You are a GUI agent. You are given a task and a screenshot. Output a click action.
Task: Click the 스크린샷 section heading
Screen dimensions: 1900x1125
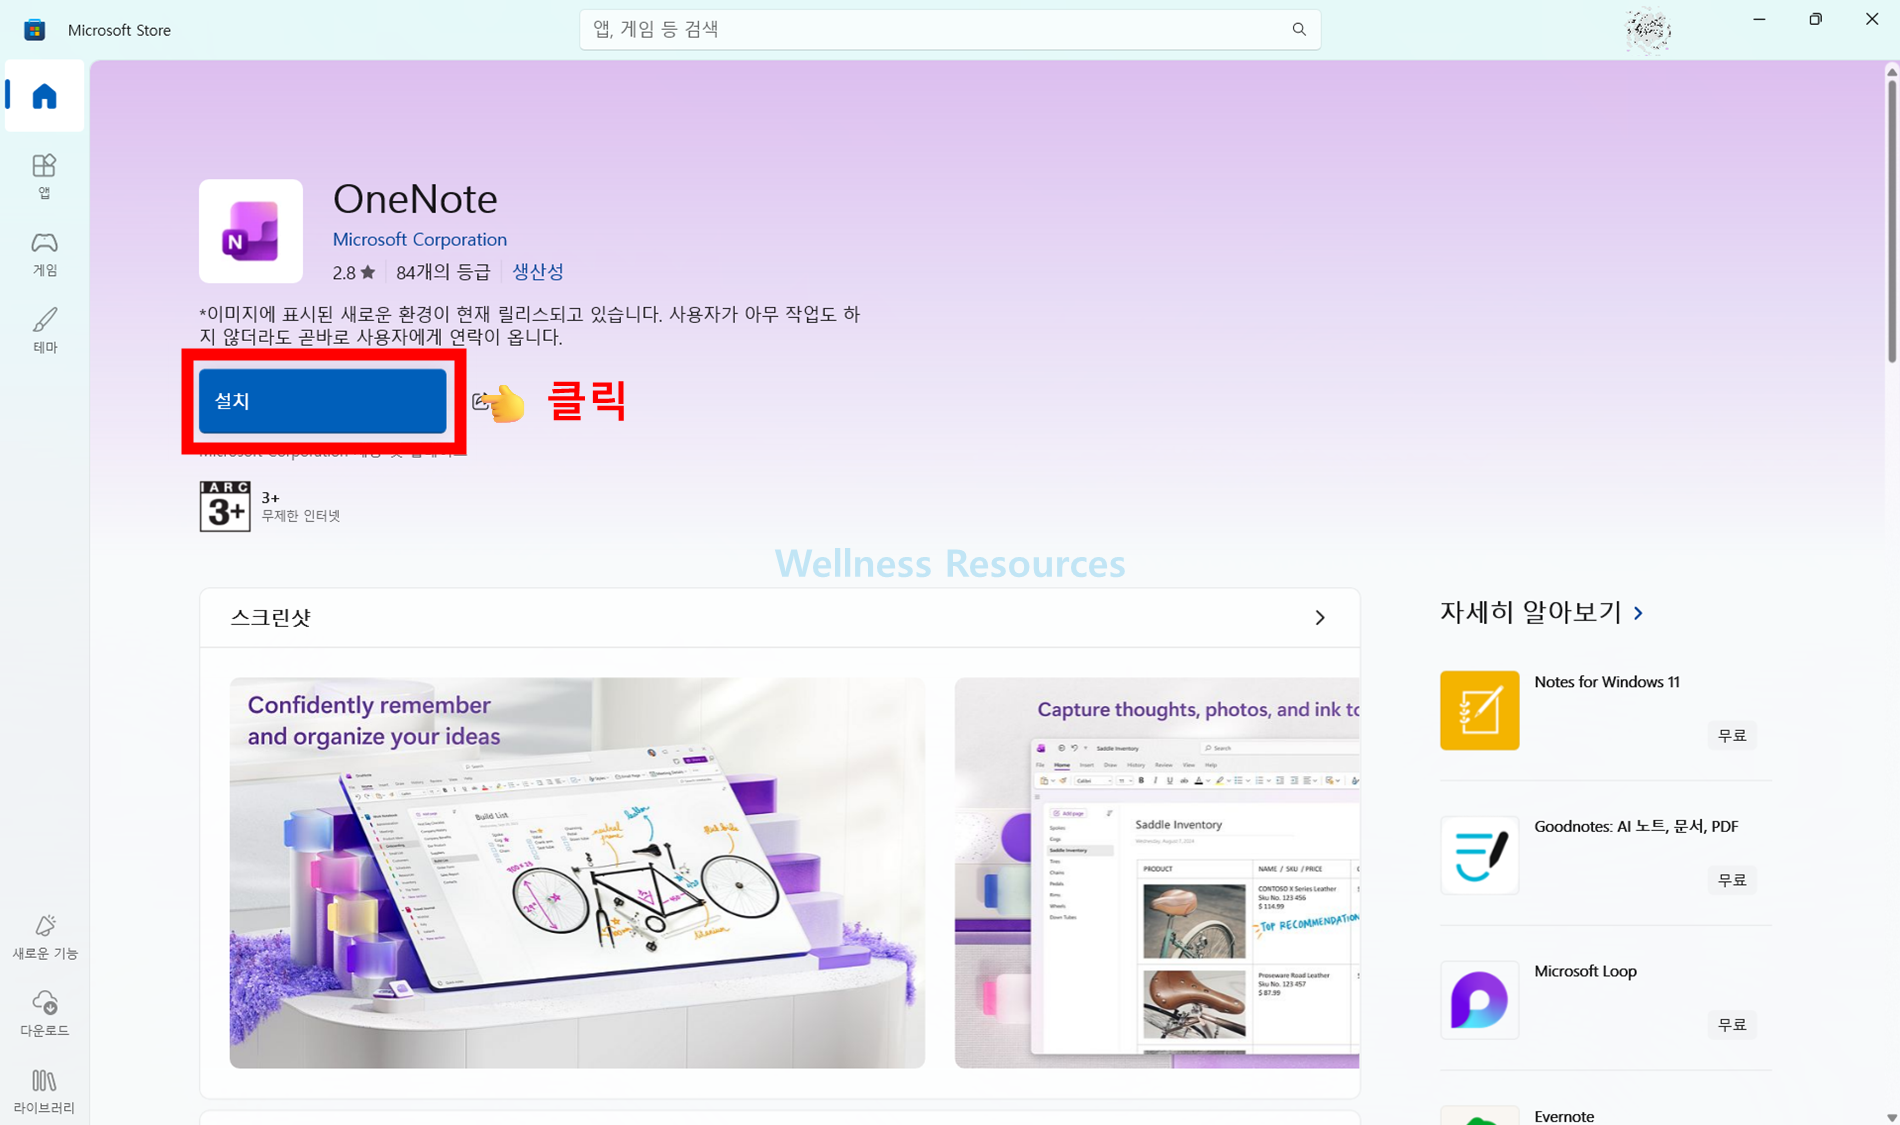tap(270, 618)
